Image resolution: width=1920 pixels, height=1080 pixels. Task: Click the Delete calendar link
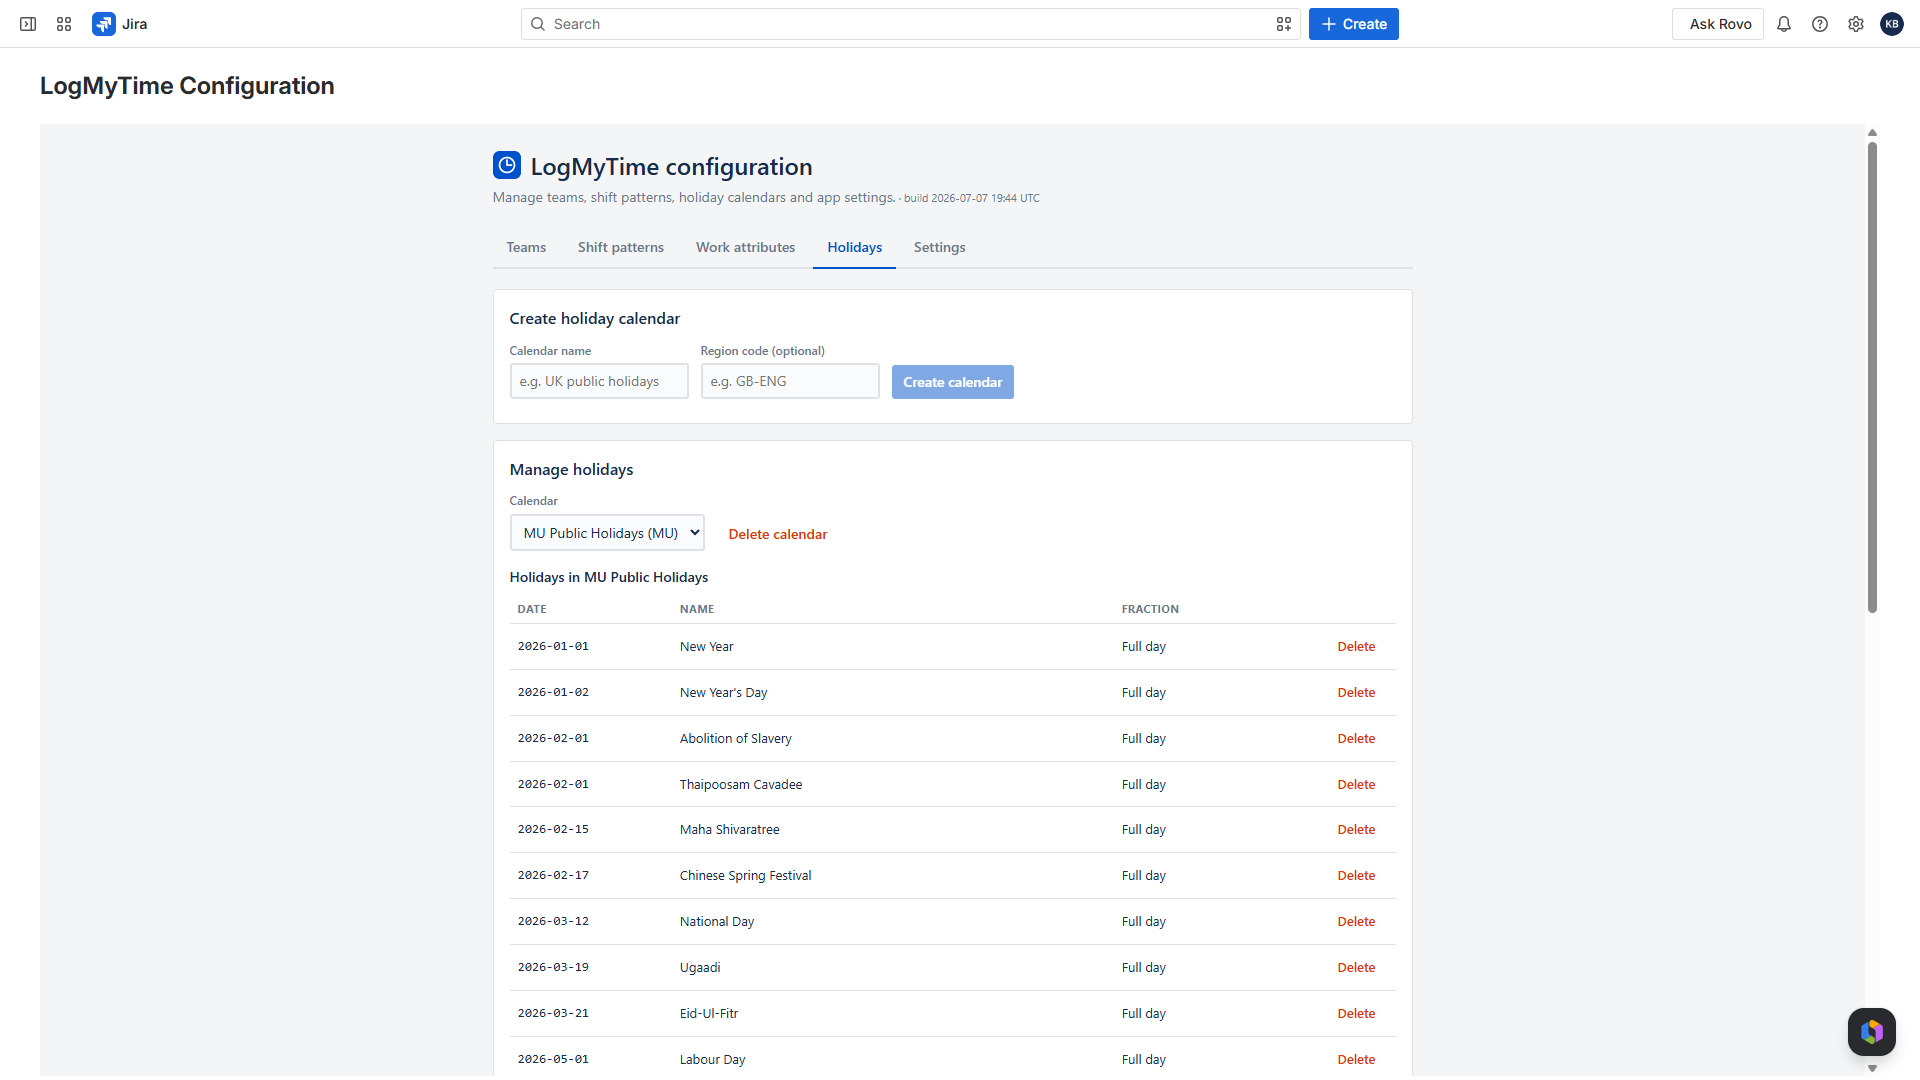tap(778, 534)
